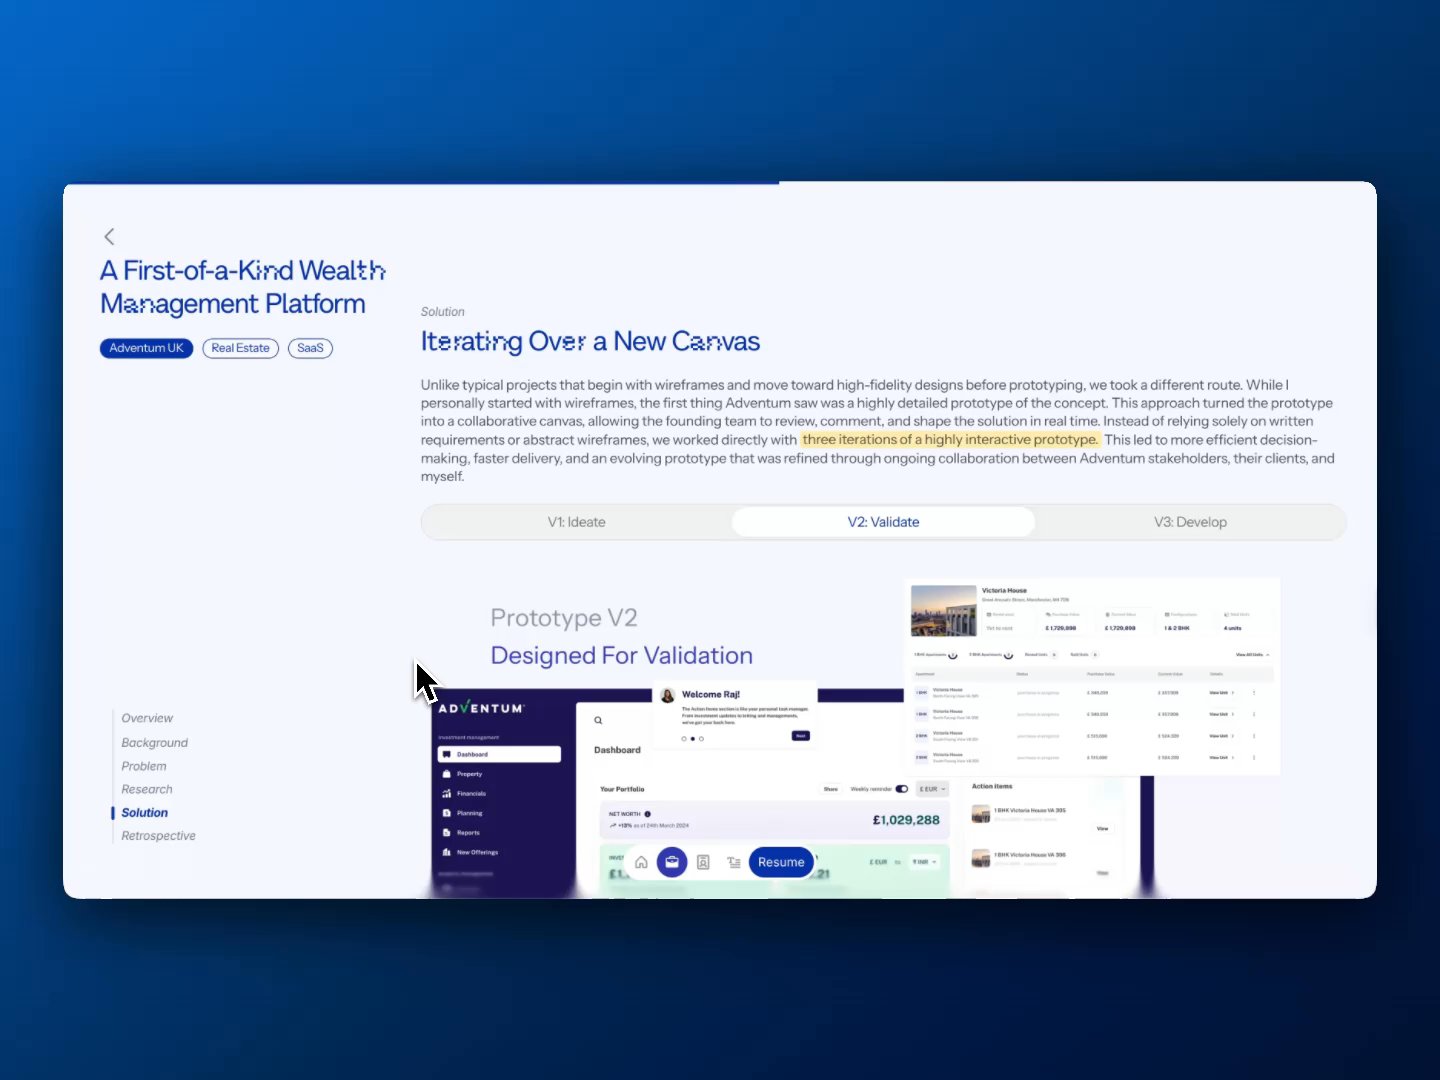Image resolution: width=1440 pixels, height=1080 pixels.
Task: Switch to the V3: Develop tab
Action: click(1190, 522)
